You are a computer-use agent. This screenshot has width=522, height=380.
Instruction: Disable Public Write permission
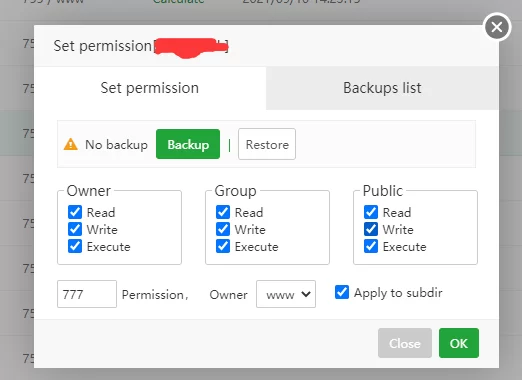click(x=371, y=229)
